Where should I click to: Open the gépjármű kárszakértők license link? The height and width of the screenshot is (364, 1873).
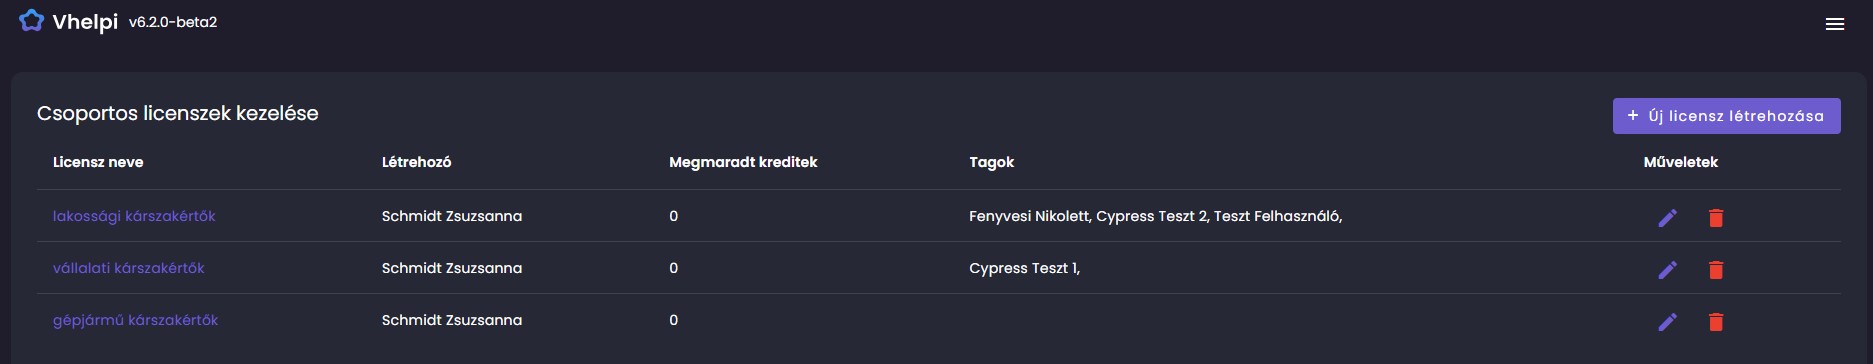coord(135,320)
